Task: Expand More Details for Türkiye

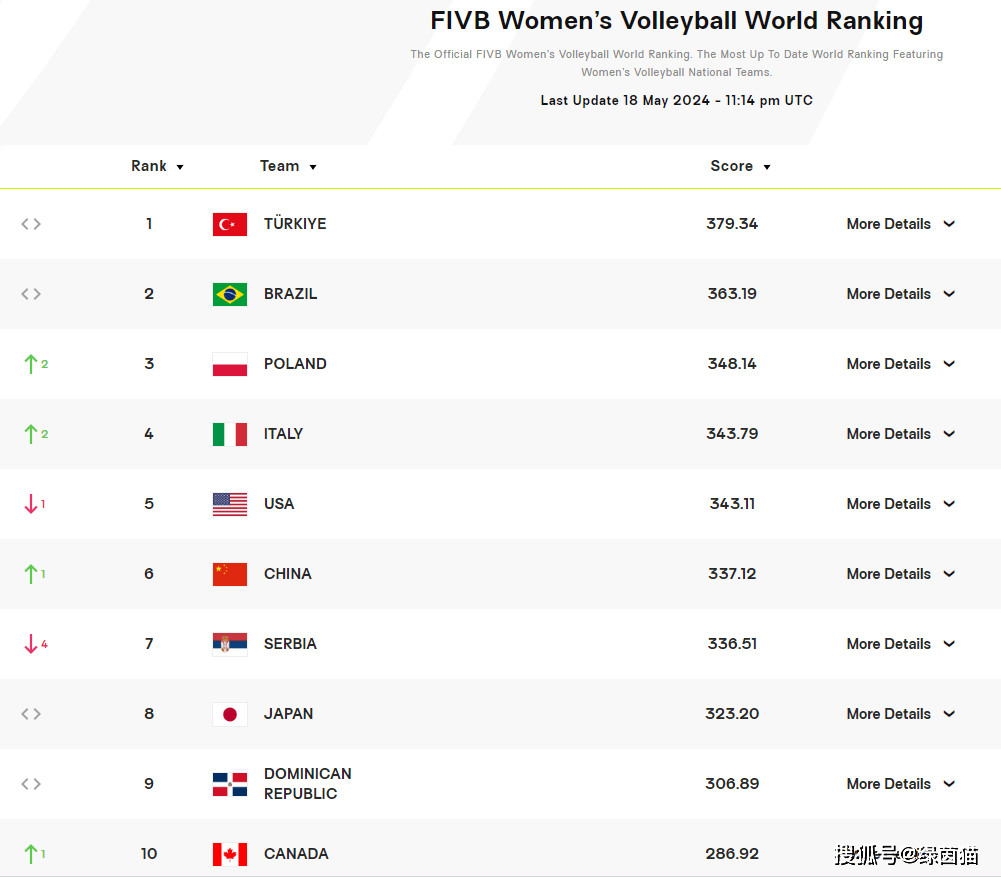Action: [x=901, y=224]
